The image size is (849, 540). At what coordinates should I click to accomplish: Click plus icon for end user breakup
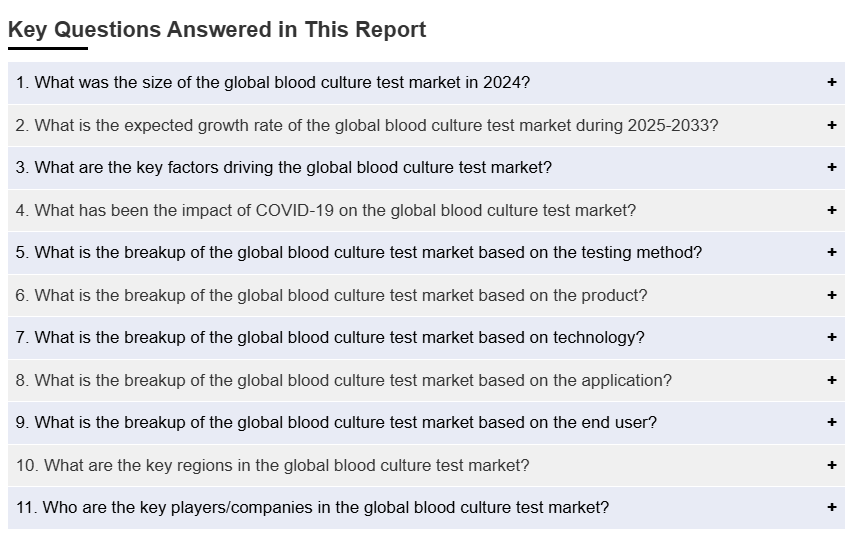click(x=831, y=423)
